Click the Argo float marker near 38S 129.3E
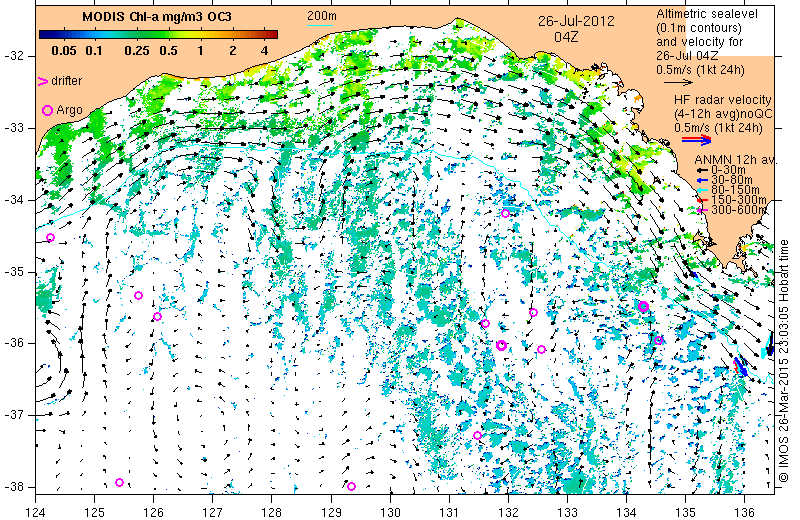Image resolution: width=800 pixels, height=520 pixels. (351, 486)
